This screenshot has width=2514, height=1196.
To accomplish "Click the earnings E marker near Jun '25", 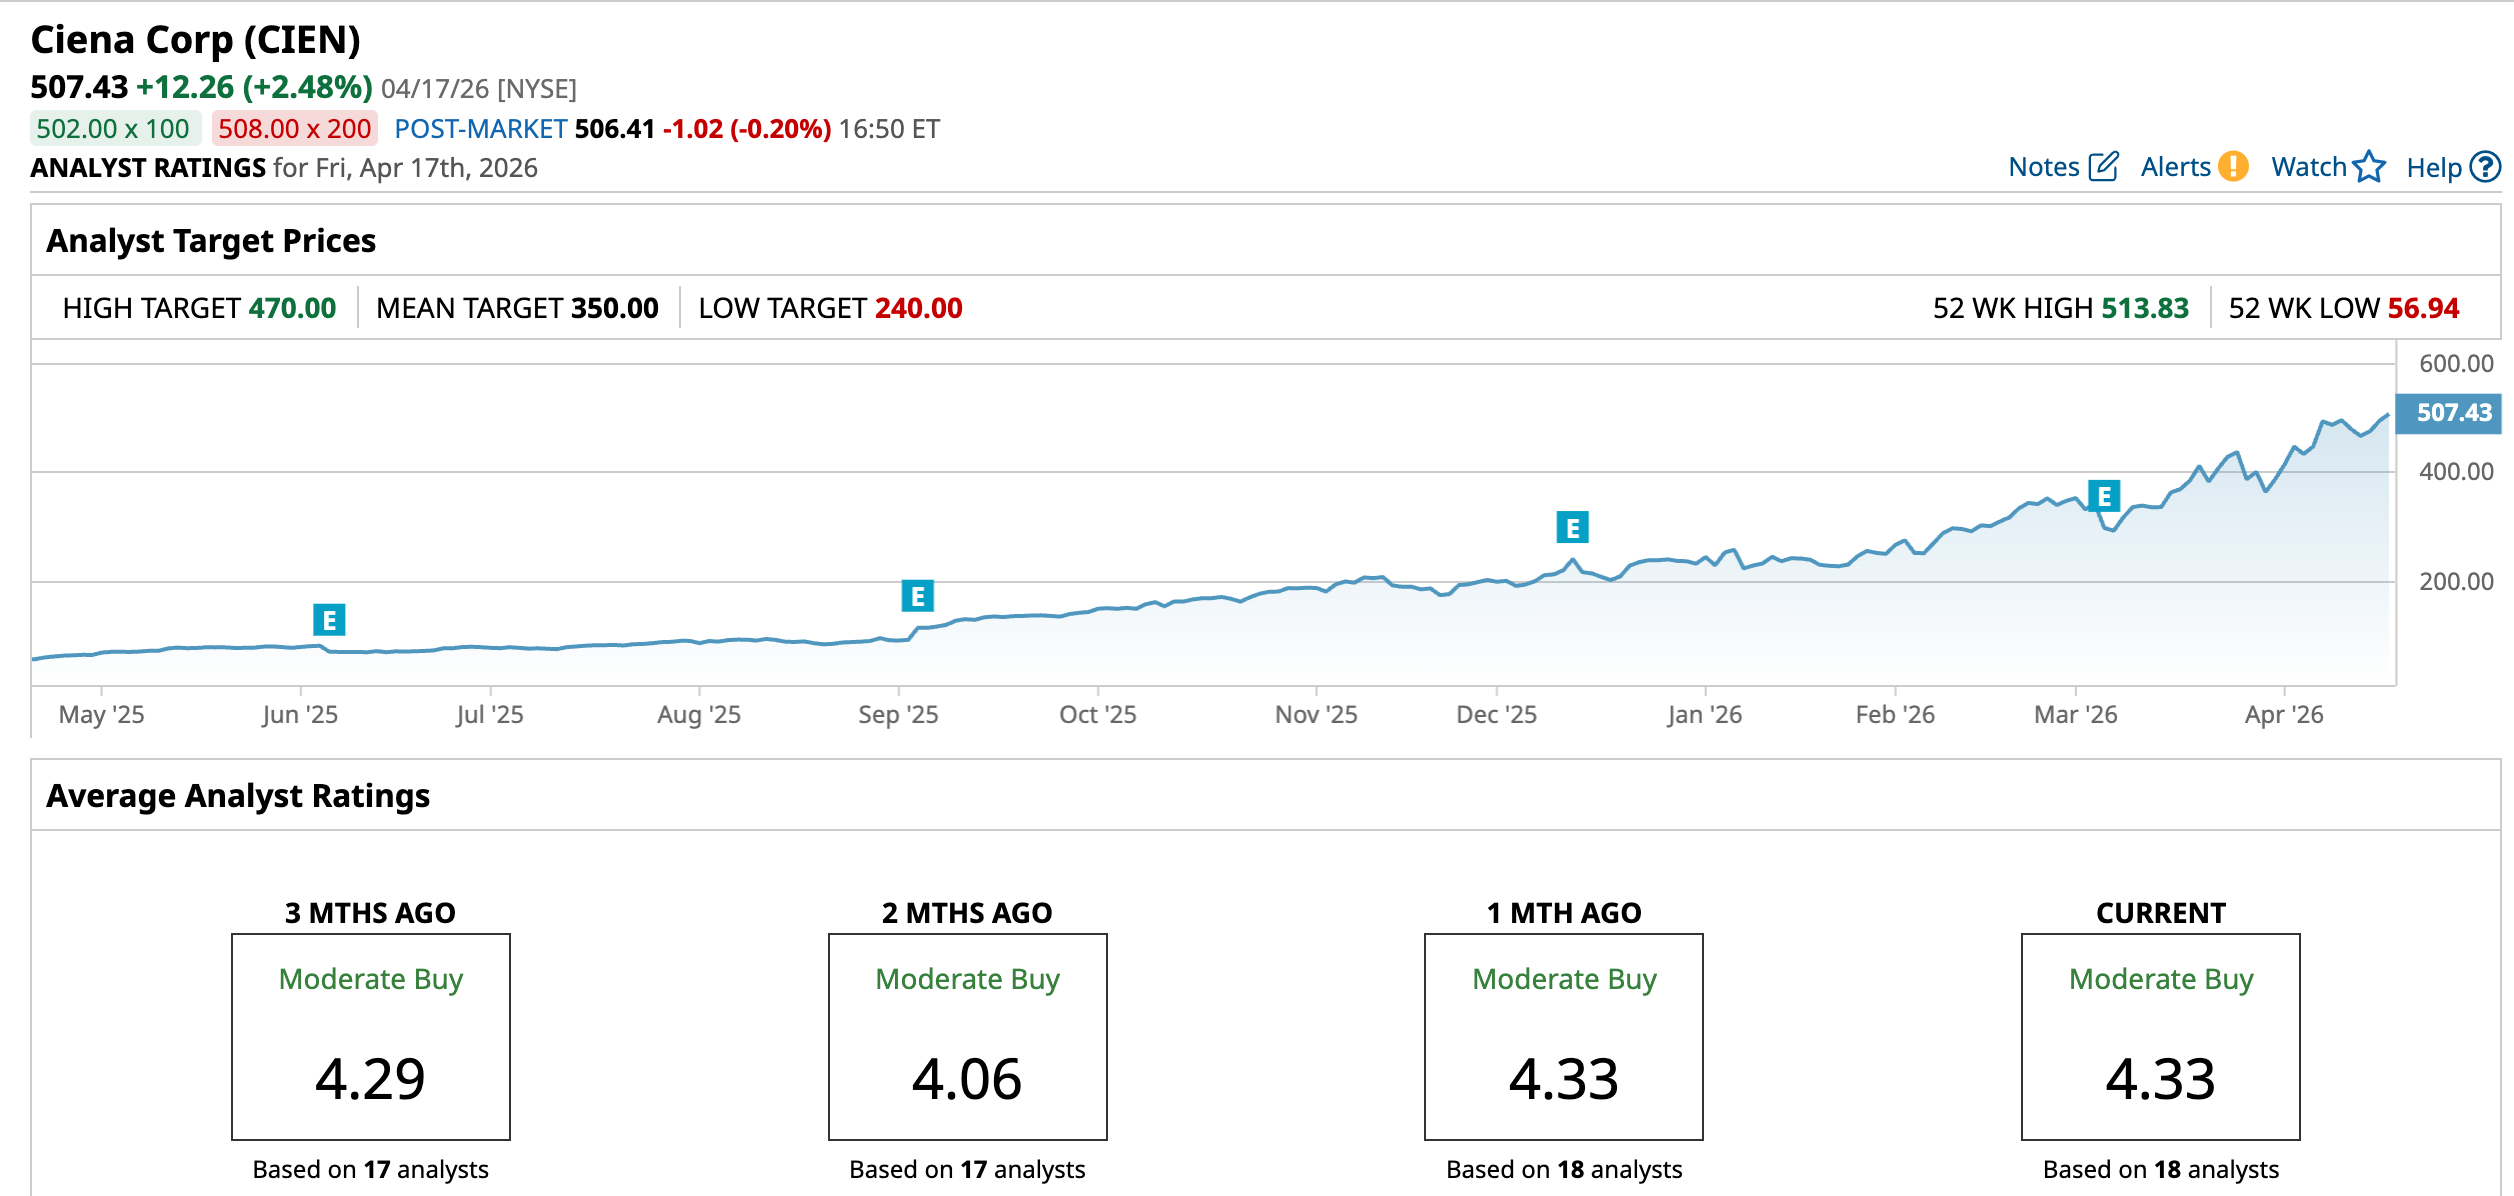I will [329, 620].
